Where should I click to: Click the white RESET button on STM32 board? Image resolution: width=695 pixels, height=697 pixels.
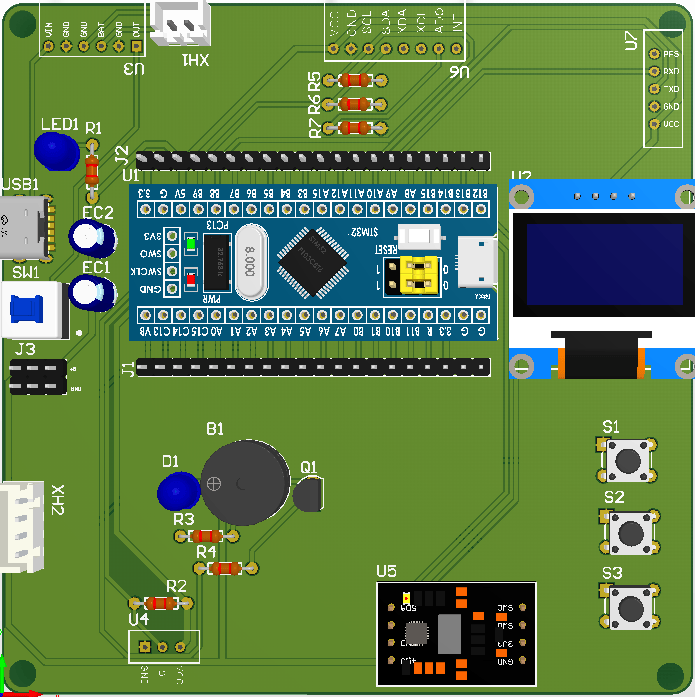(x=419, y=237)
